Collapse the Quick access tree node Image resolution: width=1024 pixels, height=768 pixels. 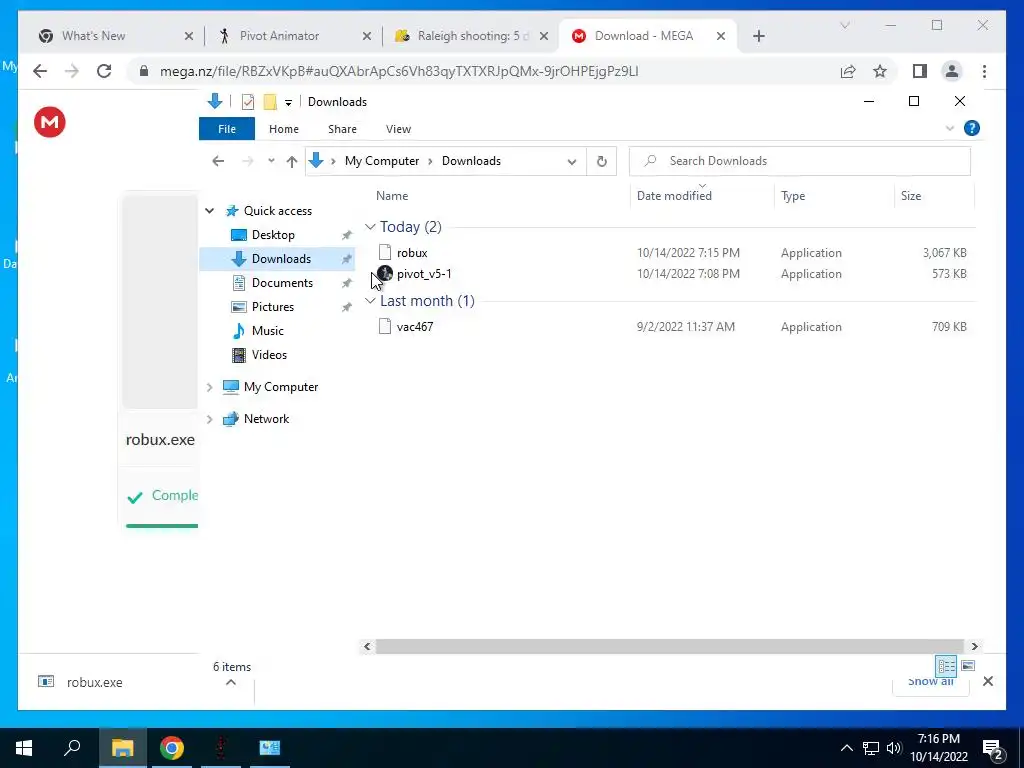[x=210, y=211]
